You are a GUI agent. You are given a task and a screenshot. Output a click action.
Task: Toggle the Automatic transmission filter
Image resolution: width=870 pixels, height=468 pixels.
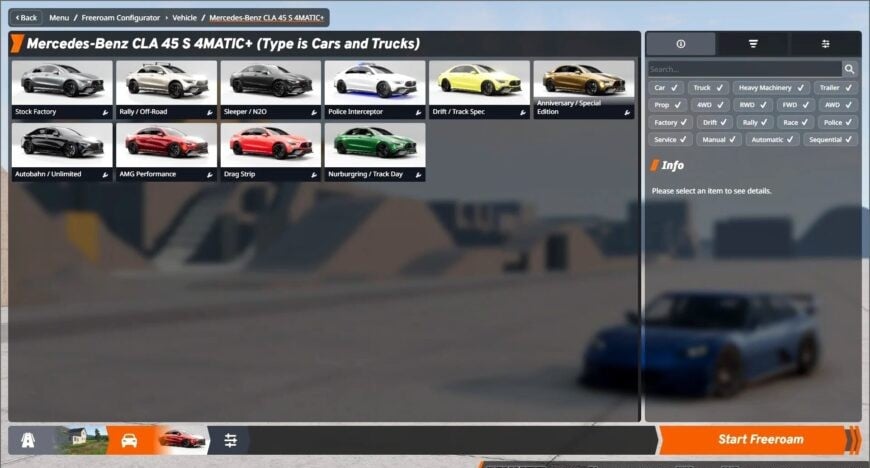[x=772, y=140]
